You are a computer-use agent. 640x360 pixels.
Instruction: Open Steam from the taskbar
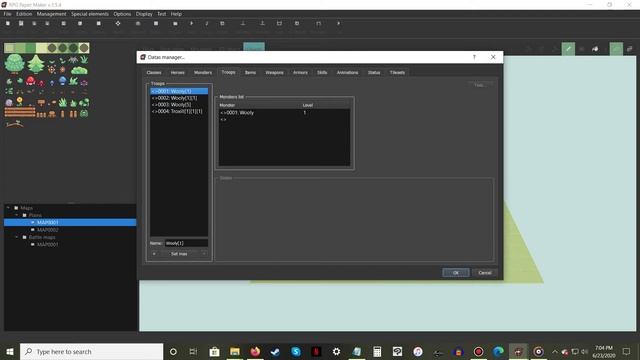click(276, 351)
